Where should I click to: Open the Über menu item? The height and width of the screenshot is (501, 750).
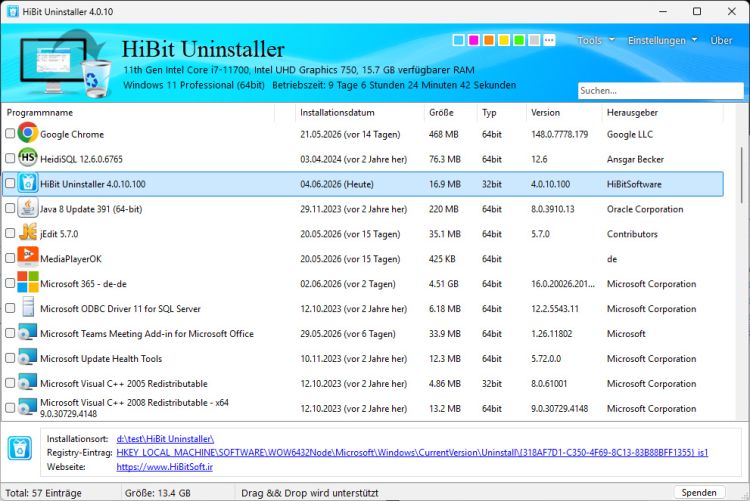[x=721, y=41]
